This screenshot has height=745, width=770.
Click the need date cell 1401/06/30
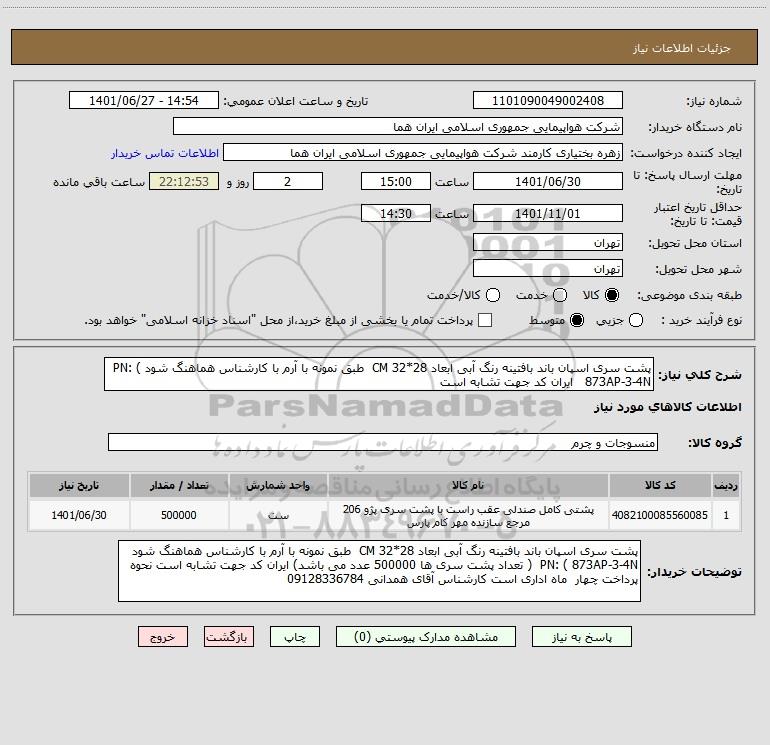point(79,515)
